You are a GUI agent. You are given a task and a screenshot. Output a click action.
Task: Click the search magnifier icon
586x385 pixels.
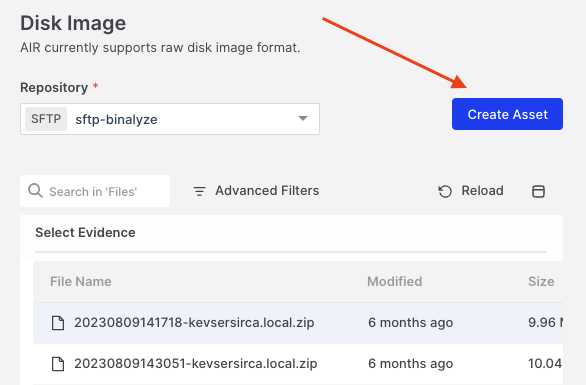(36, 191)
